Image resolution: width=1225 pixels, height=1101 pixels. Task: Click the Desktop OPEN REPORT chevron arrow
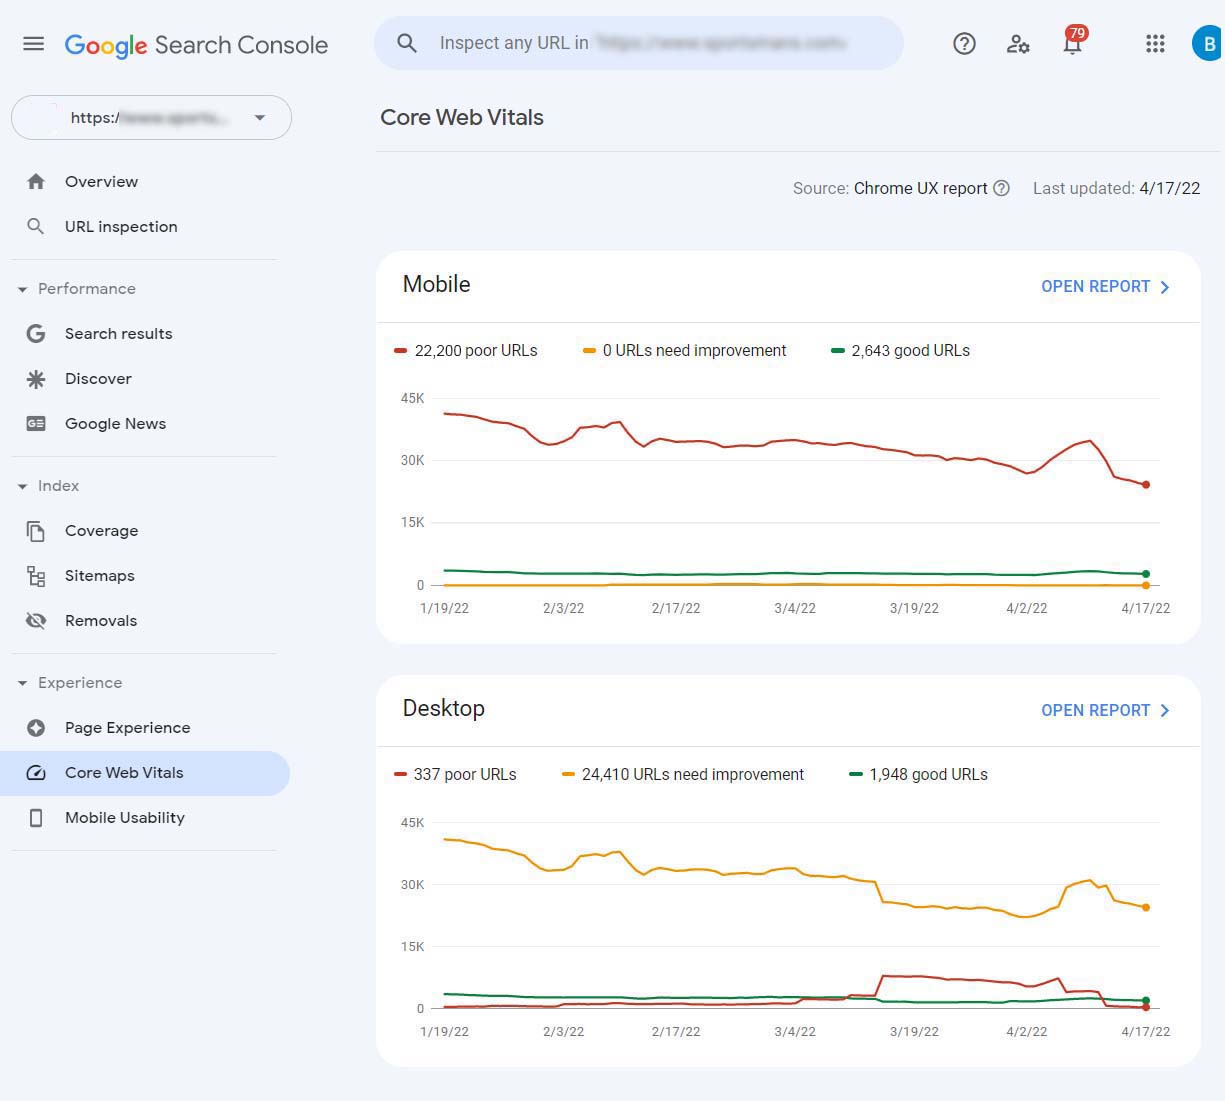(x=1164, y=711)
